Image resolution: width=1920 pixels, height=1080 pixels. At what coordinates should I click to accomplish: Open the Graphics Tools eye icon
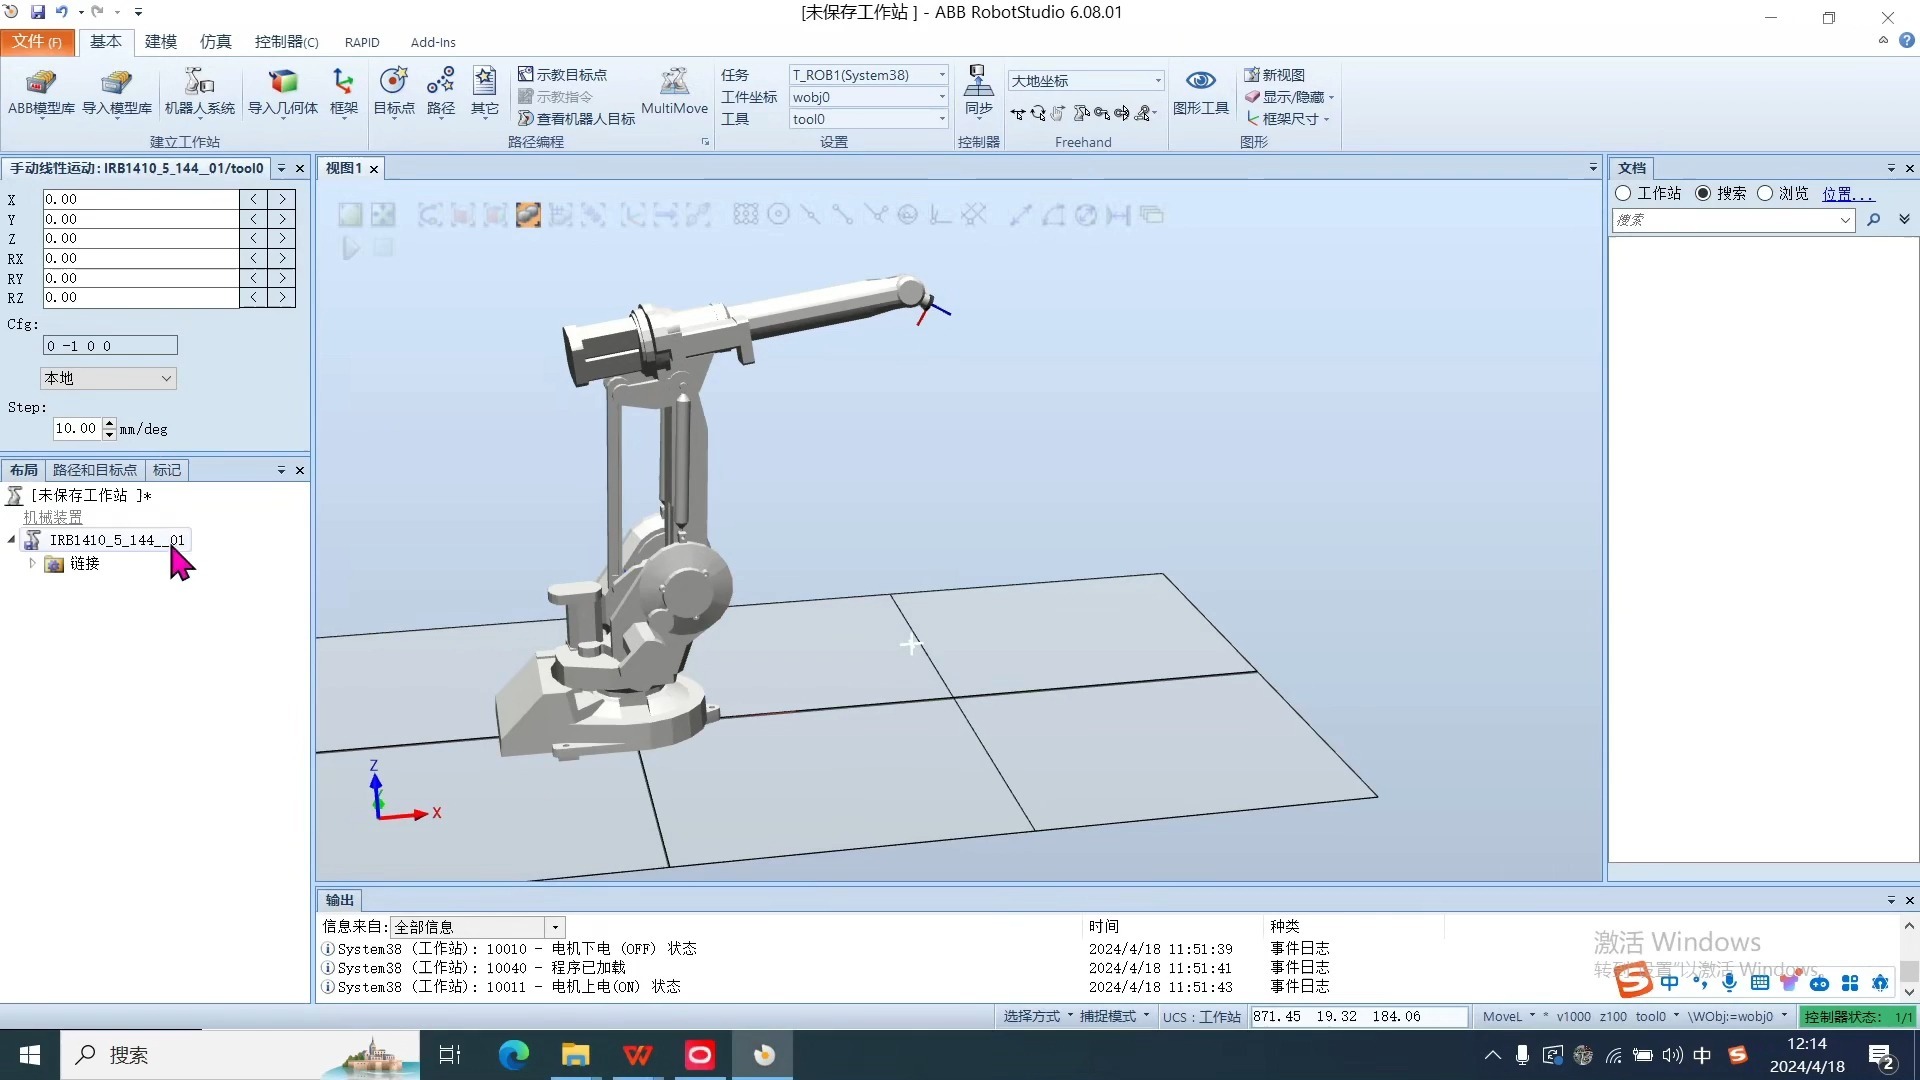(1200, 82)
